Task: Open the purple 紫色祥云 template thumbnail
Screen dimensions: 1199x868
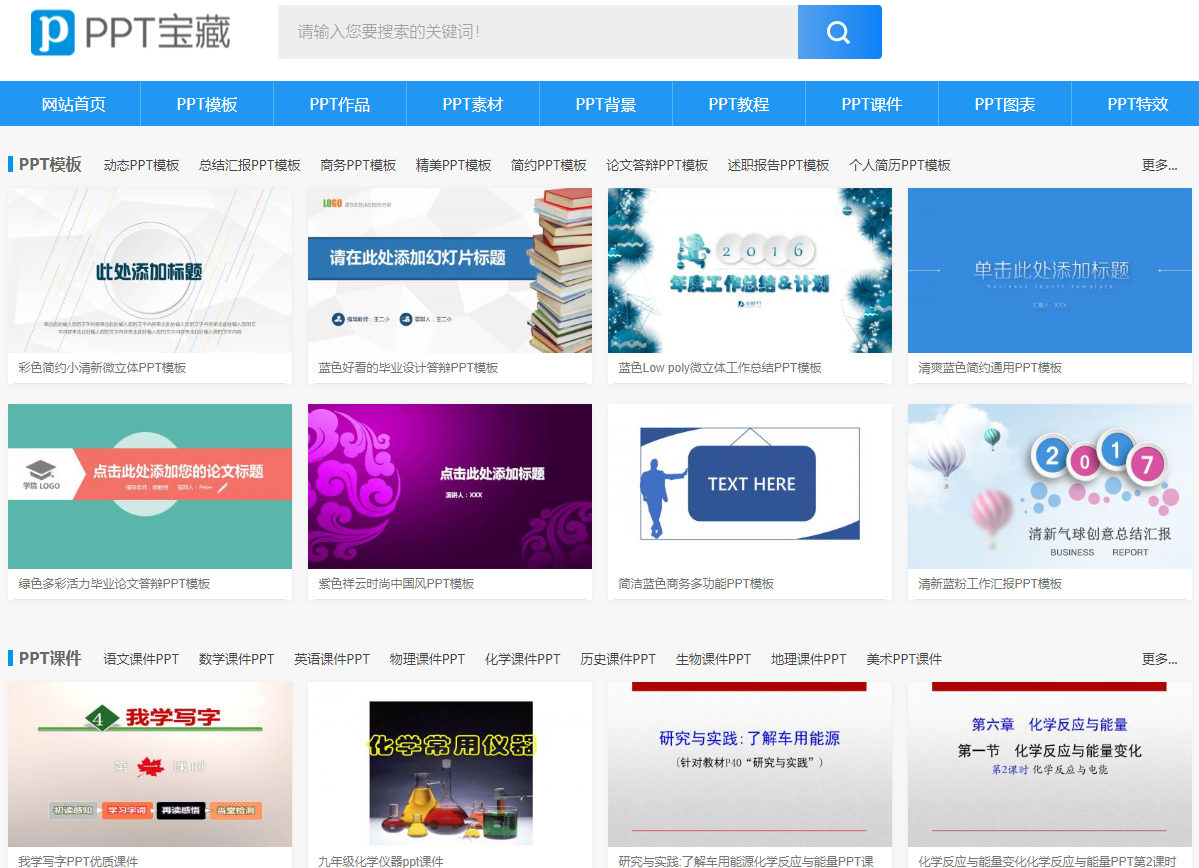Action: click(450, 486)
